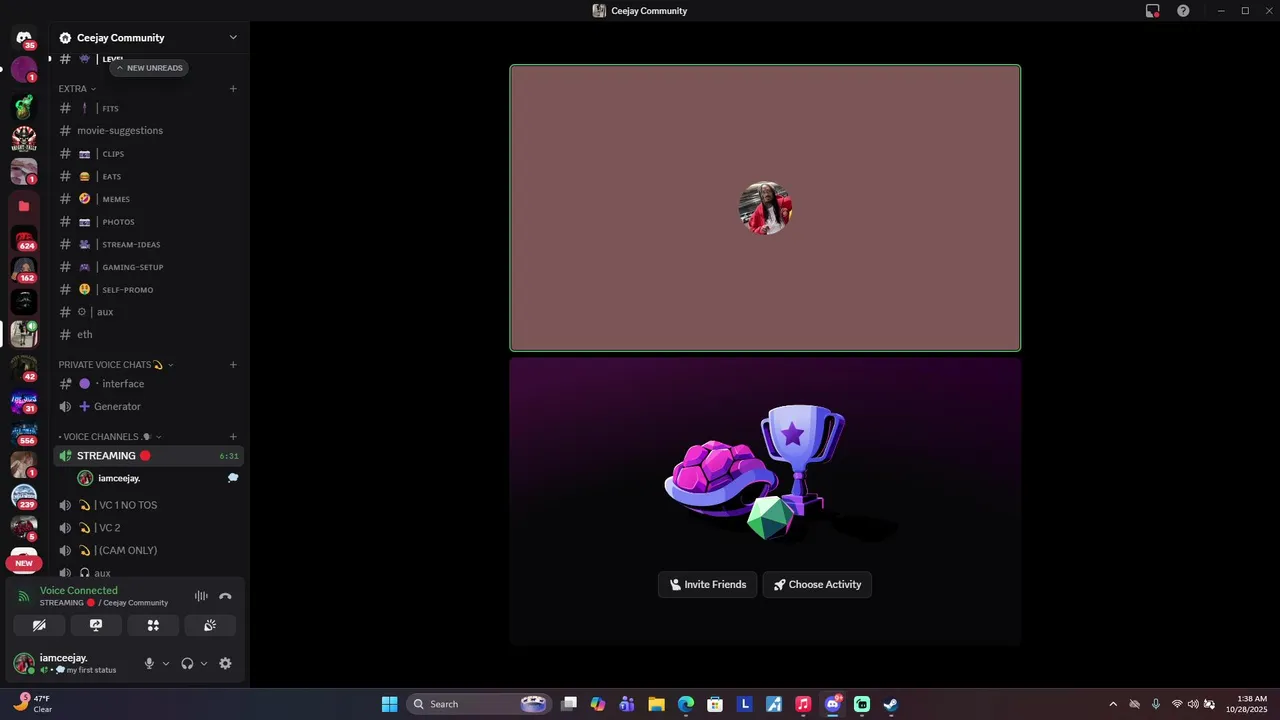Viewport: 1280px width, 720px height.
Task: Open the STREAM-IDEAS channel
Action: pyautogui.click(x=148, y=244)
